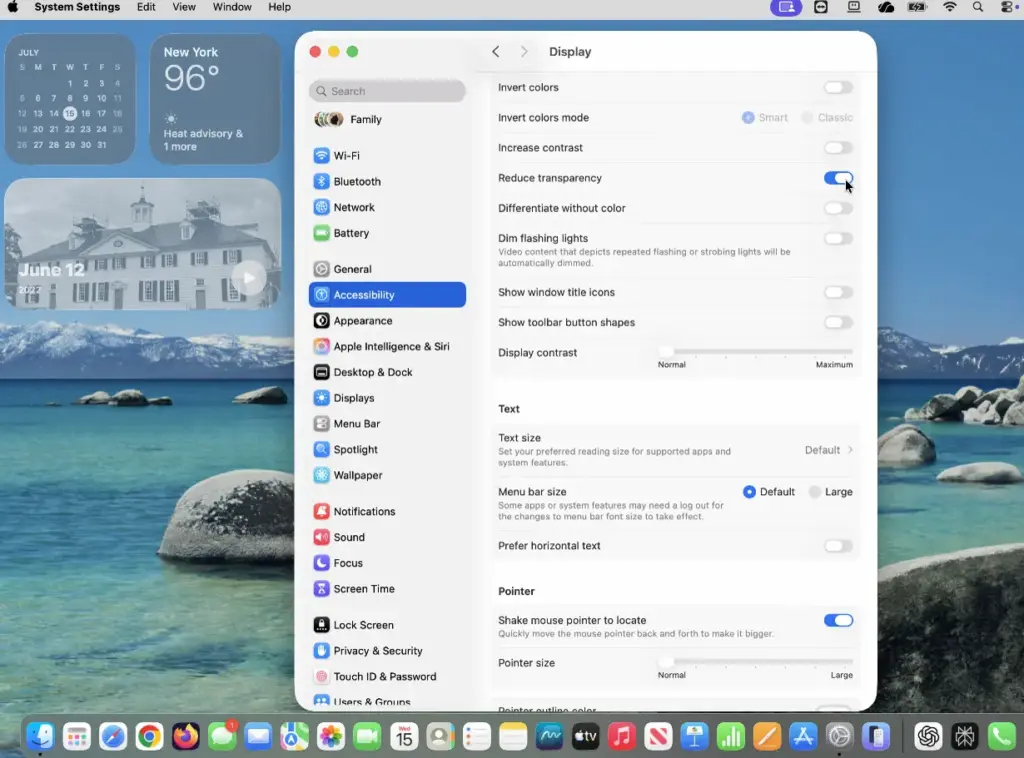
Task: Open the Help menu
Action: tap(280, 7)
